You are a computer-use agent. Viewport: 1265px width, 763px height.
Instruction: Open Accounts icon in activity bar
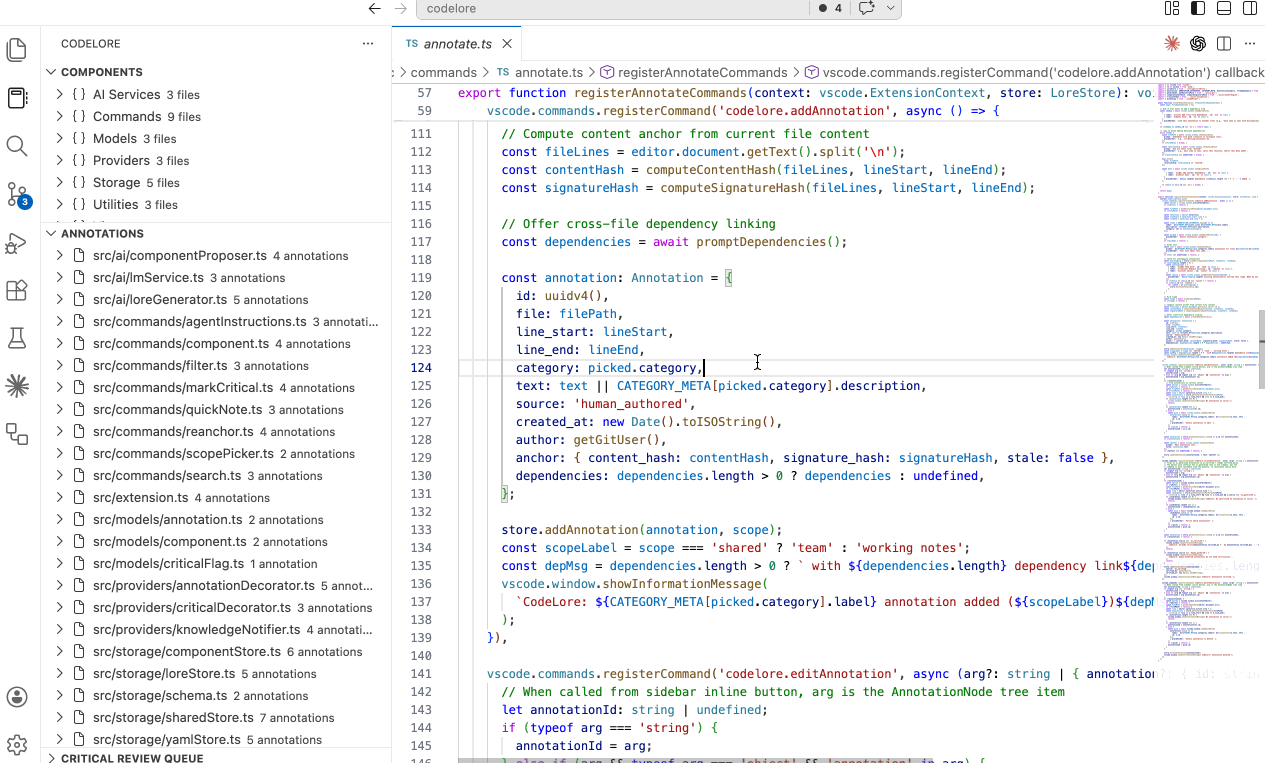pyautogui.click(x=17, y=697)
